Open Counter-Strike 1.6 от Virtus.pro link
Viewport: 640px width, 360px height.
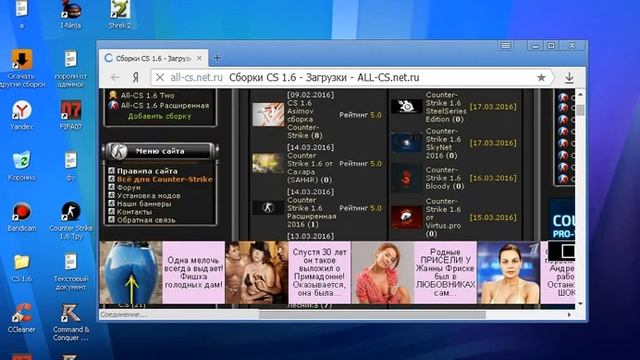click(443, 217)
